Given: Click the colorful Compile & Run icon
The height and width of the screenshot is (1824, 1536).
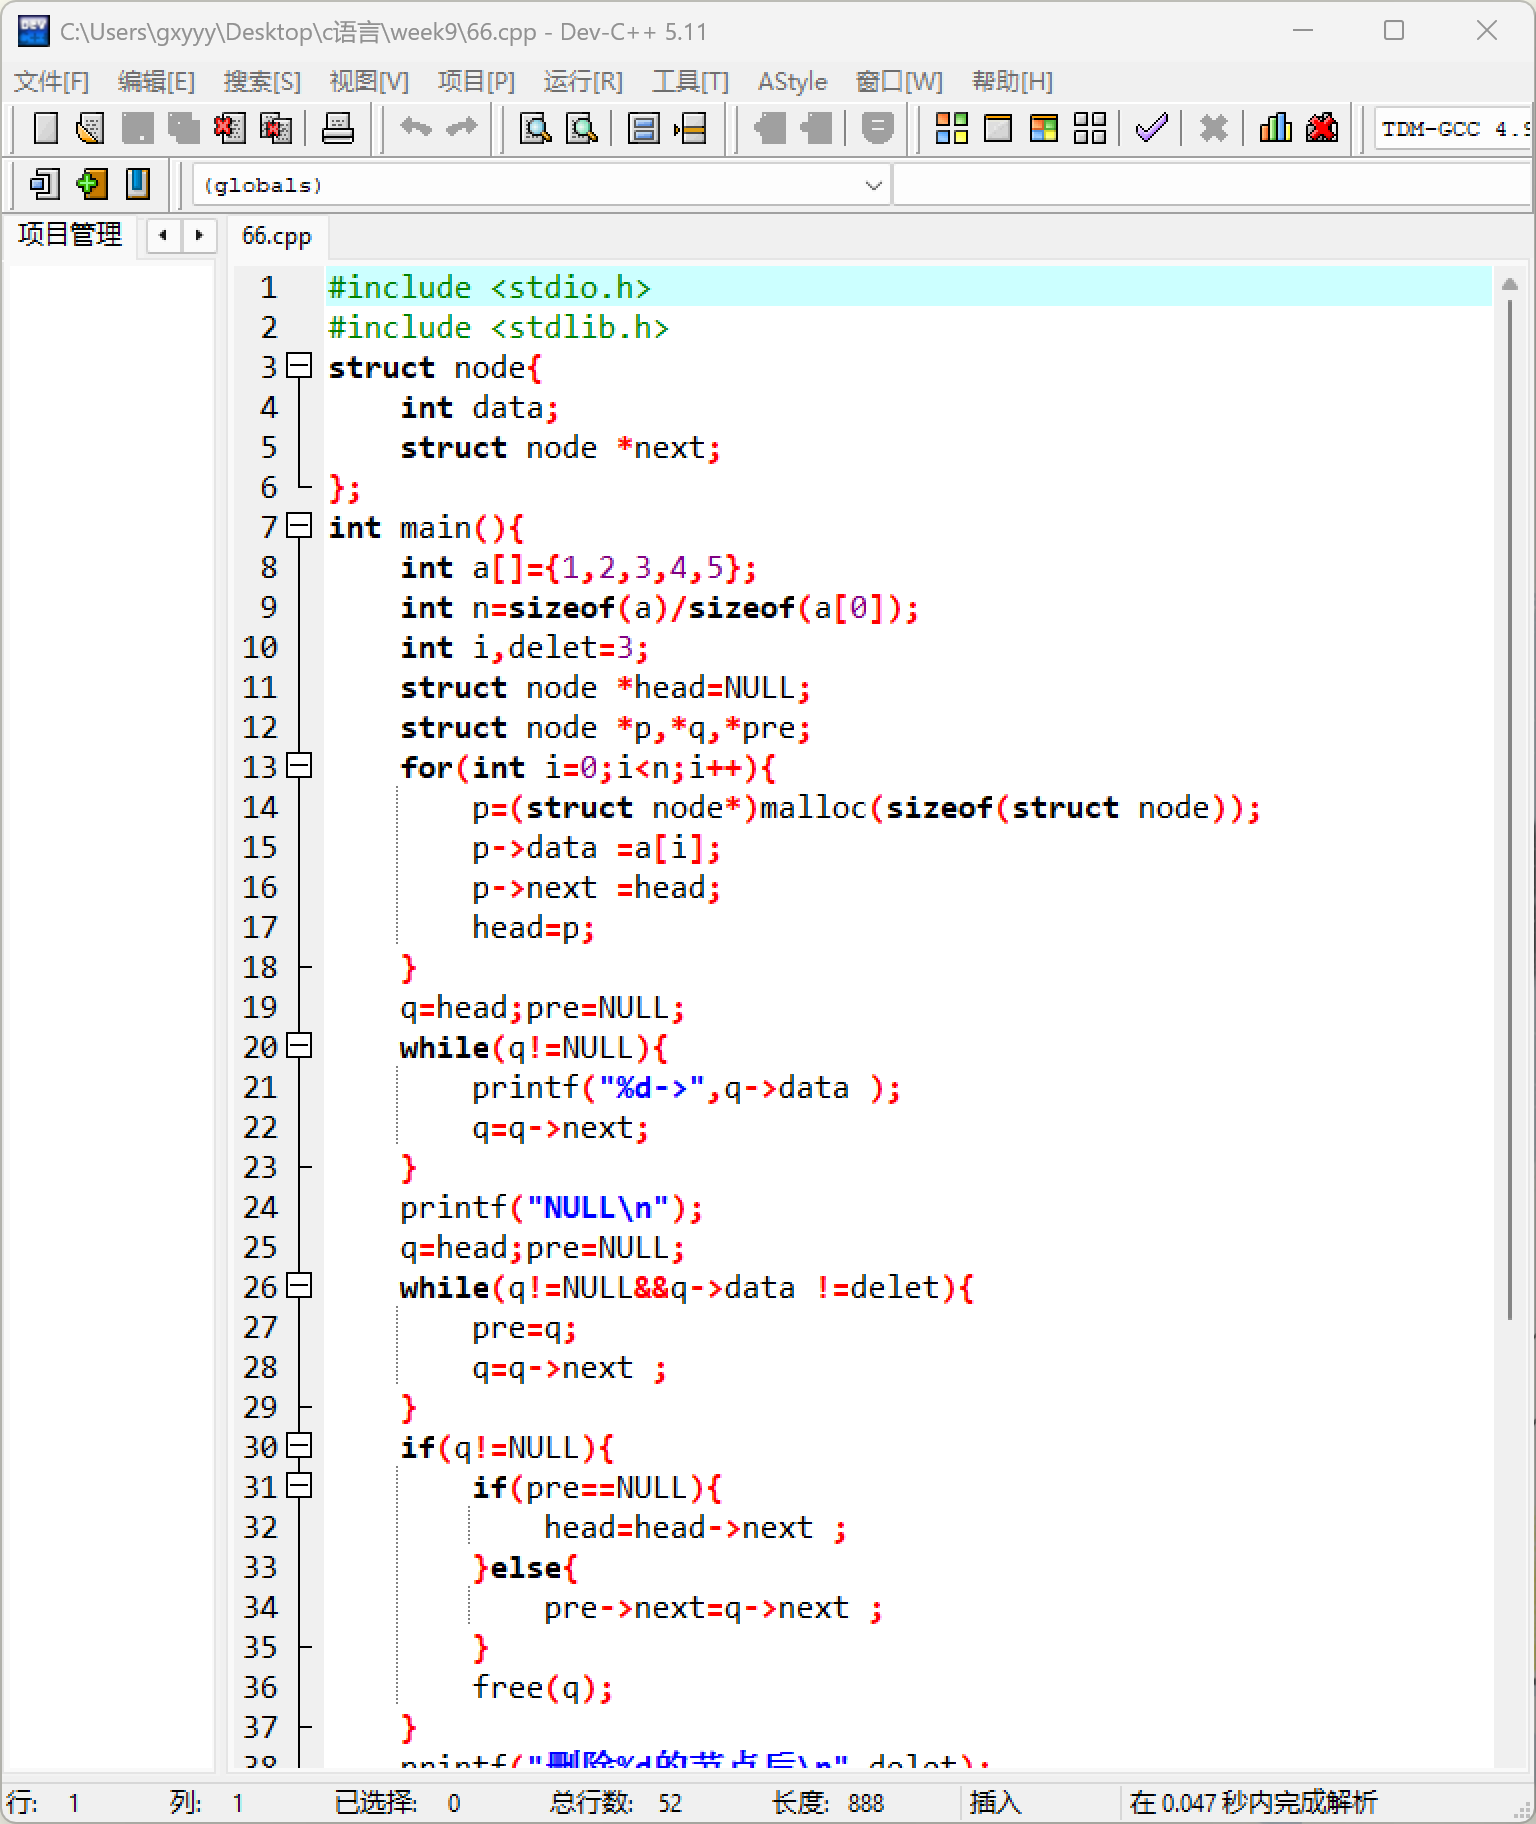Looking at the screenshot, I should [x=1044, y=128].
